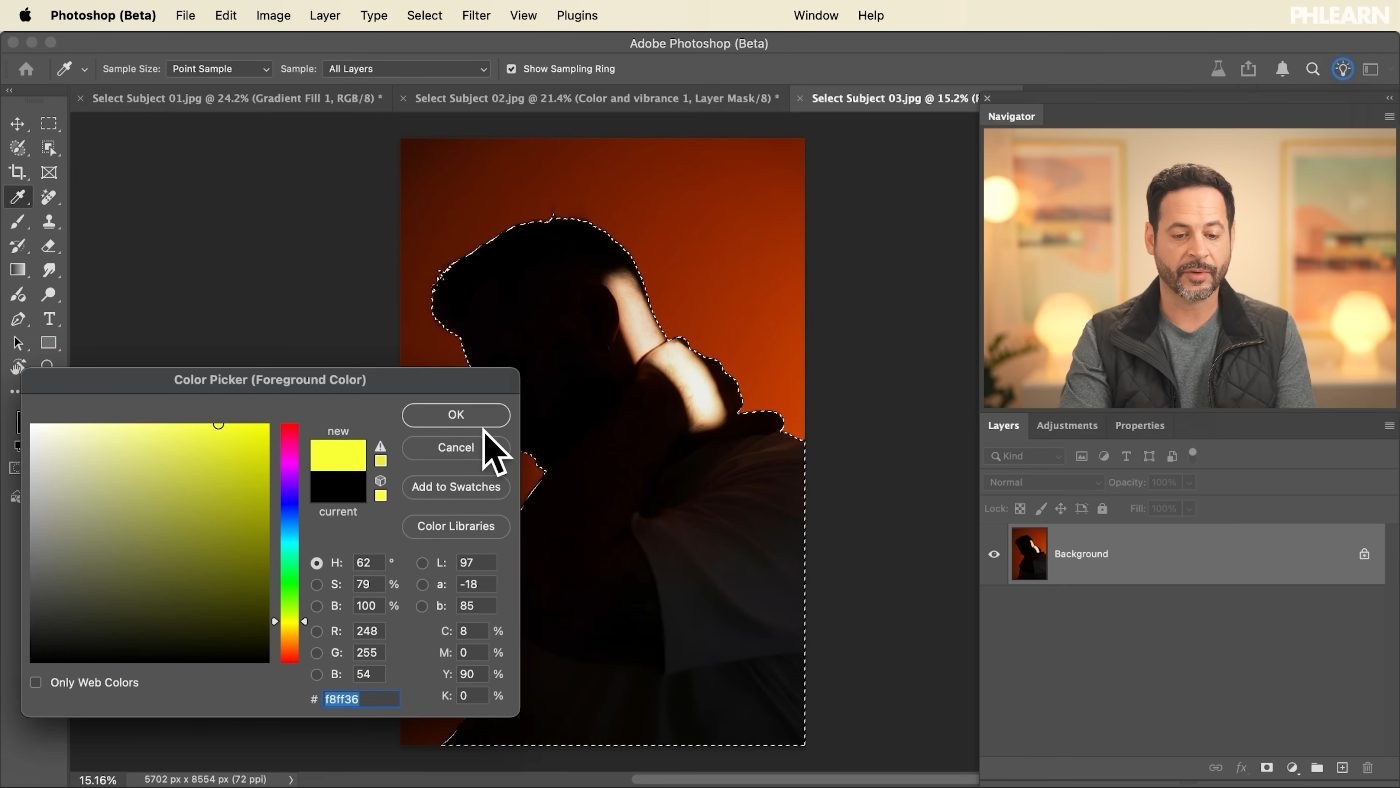
Task: Open the Kind layer filter dropdown
Action: pyautogui.click(x=1025, y=456)
